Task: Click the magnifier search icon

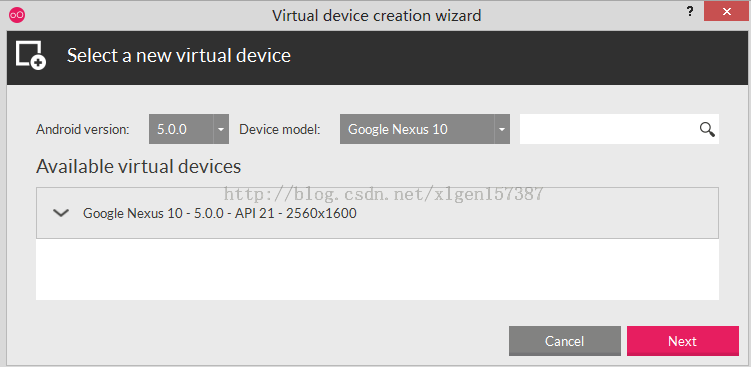Action: click(707, 129)
